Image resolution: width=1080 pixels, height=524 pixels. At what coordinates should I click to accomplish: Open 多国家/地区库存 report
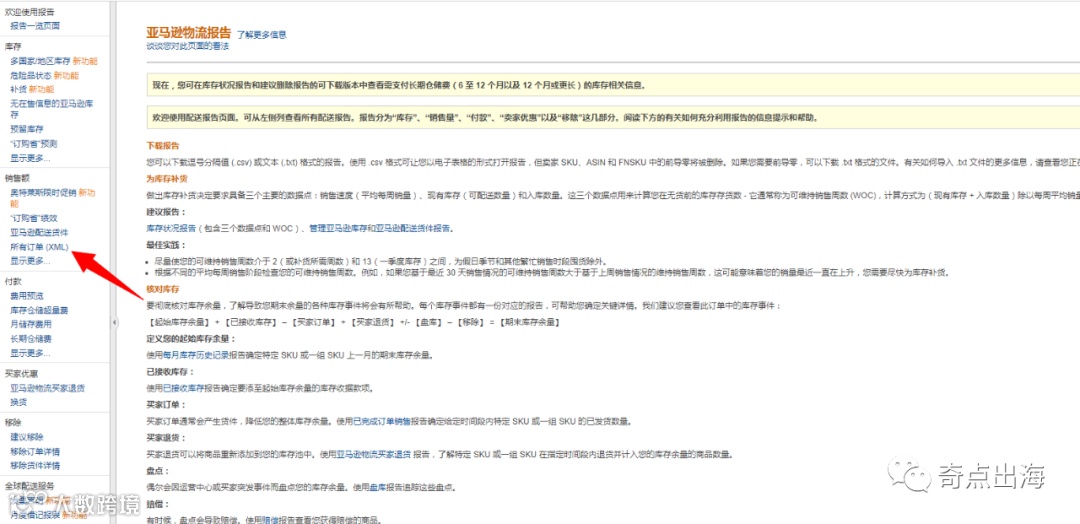pos(41,61)
